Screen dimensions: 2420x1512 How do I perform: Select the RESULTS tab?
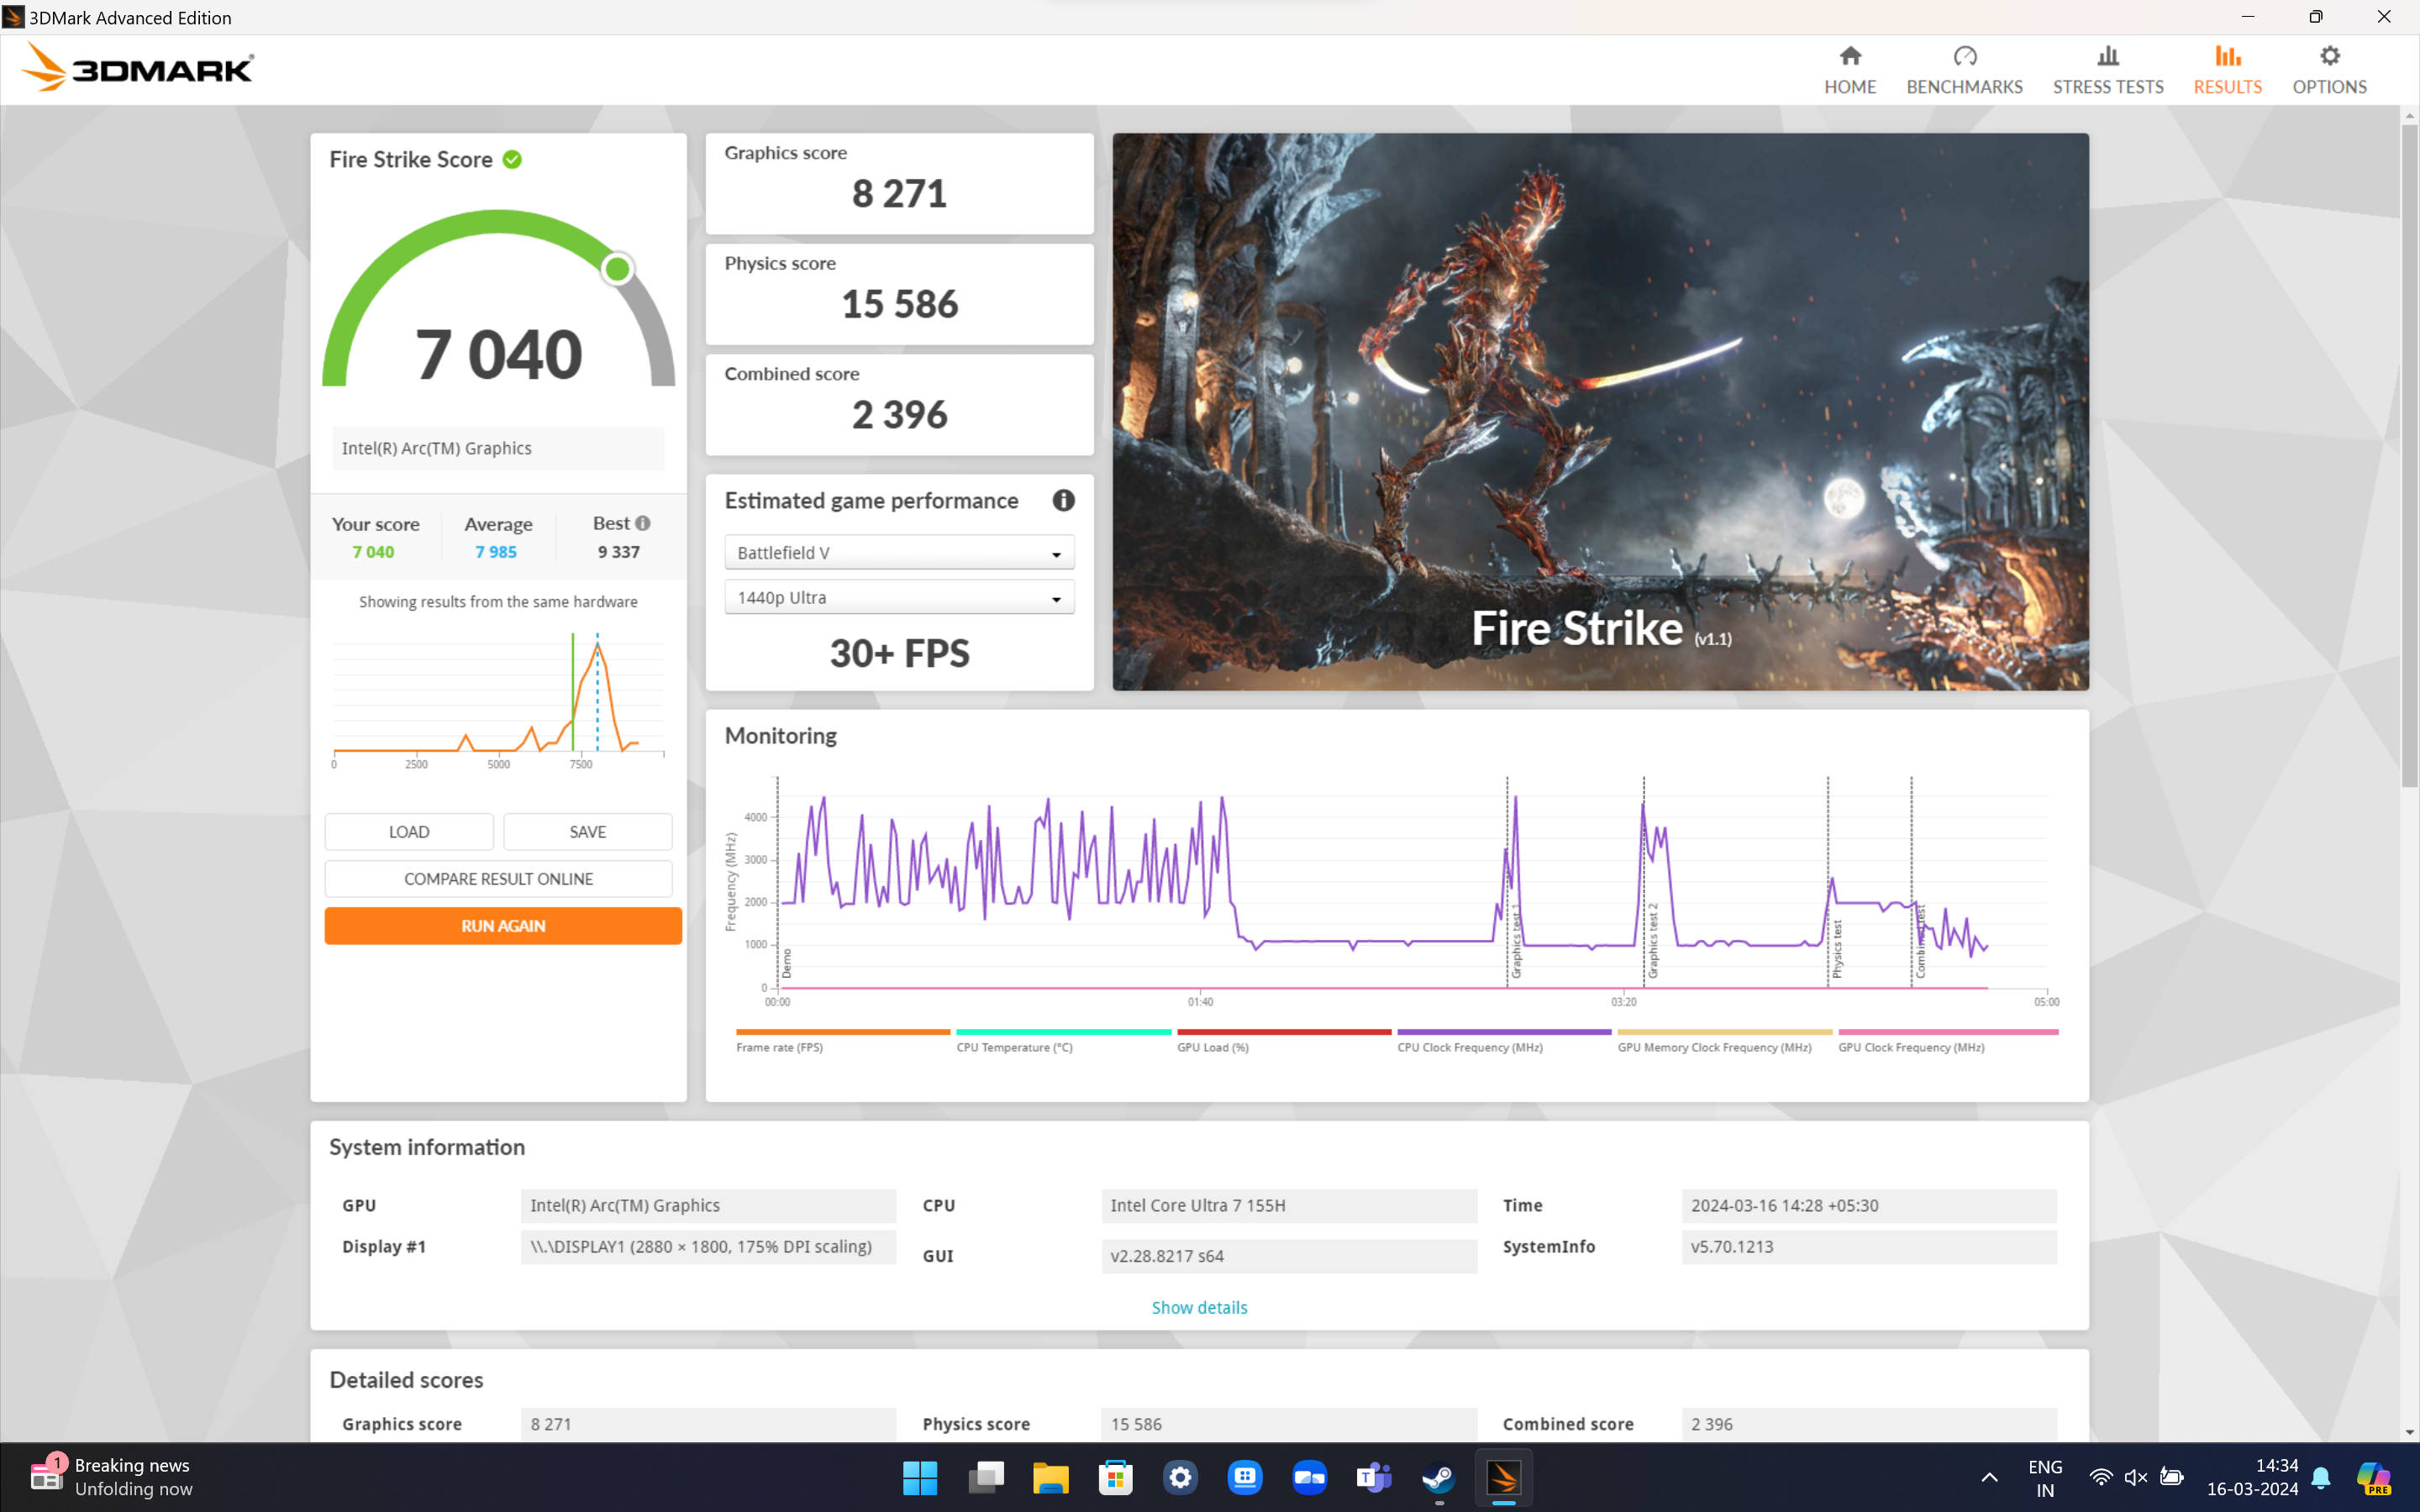(2227, 70)
